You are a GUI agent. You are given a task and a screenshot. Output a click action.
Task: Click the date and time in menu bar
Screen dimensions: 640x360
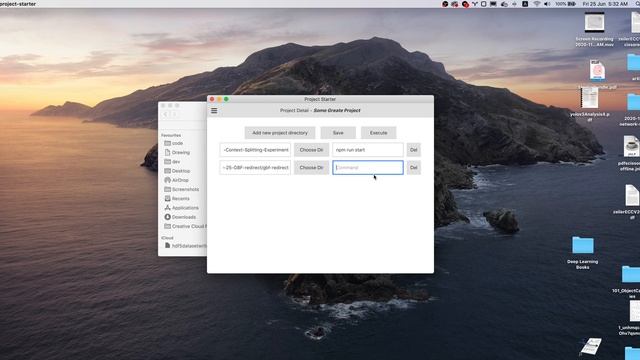click(605, 4)
